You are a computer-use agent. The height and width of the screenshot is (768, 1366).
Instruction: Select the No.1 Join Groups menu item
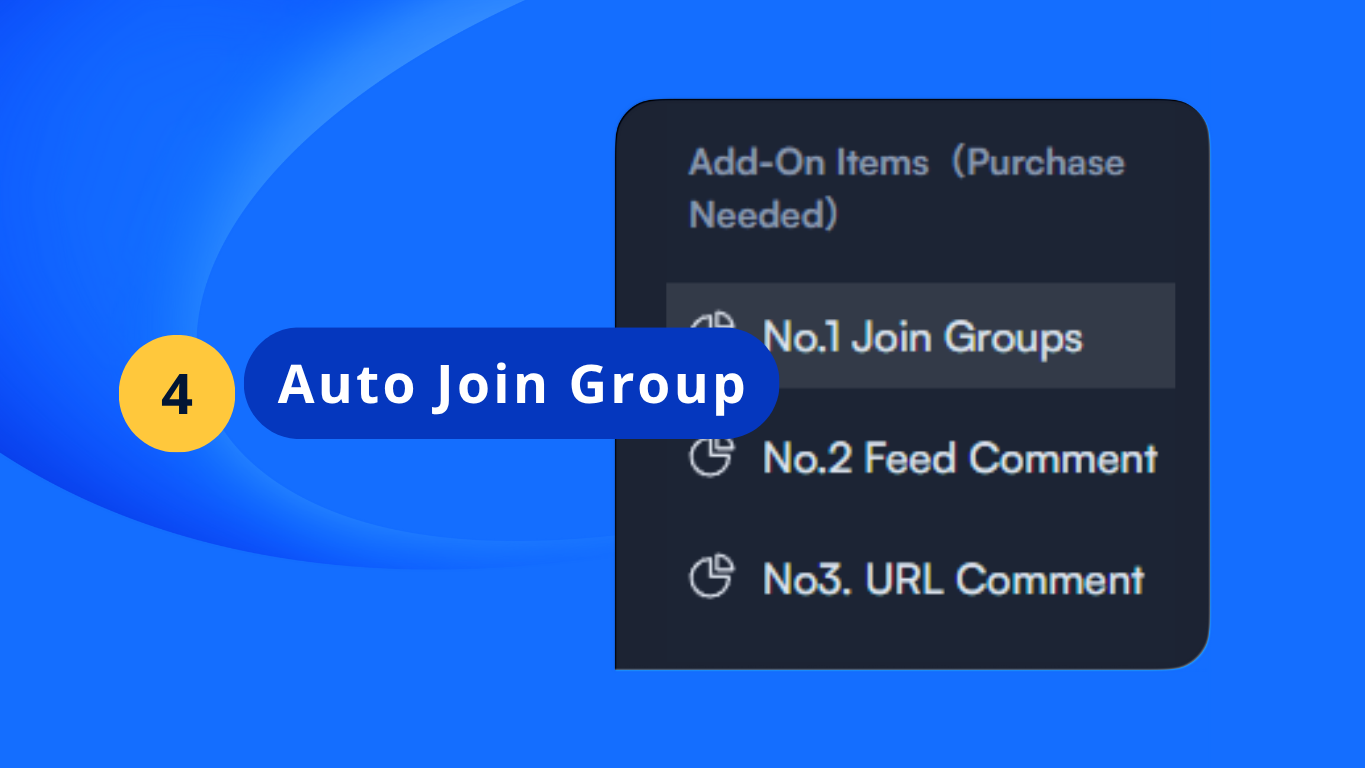(x=922, y=337)
